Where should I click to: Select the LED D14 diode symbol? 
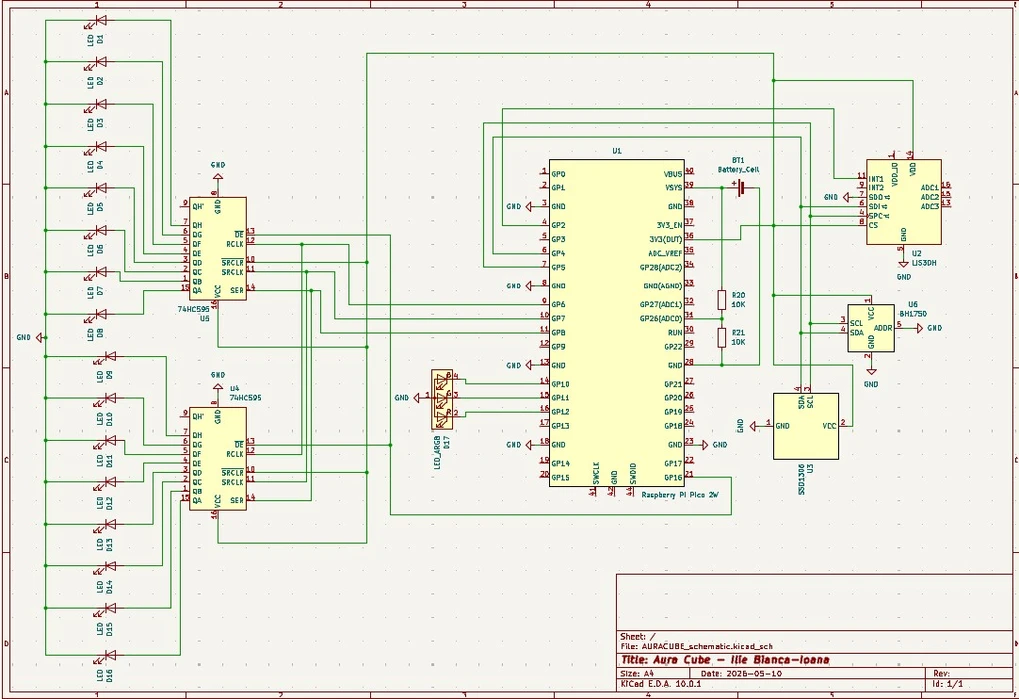tap(110, 566)
